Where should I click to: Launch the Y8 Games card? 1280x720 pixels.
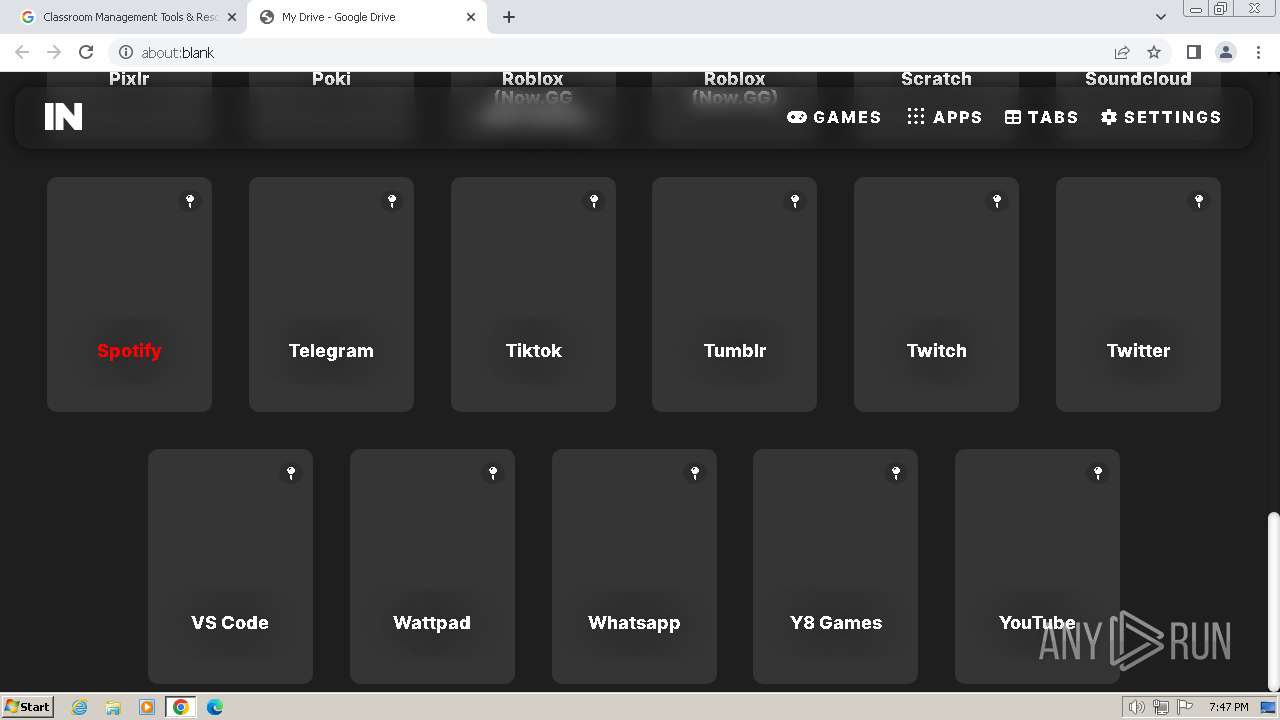pyautogui.click(x=835, y=566)
